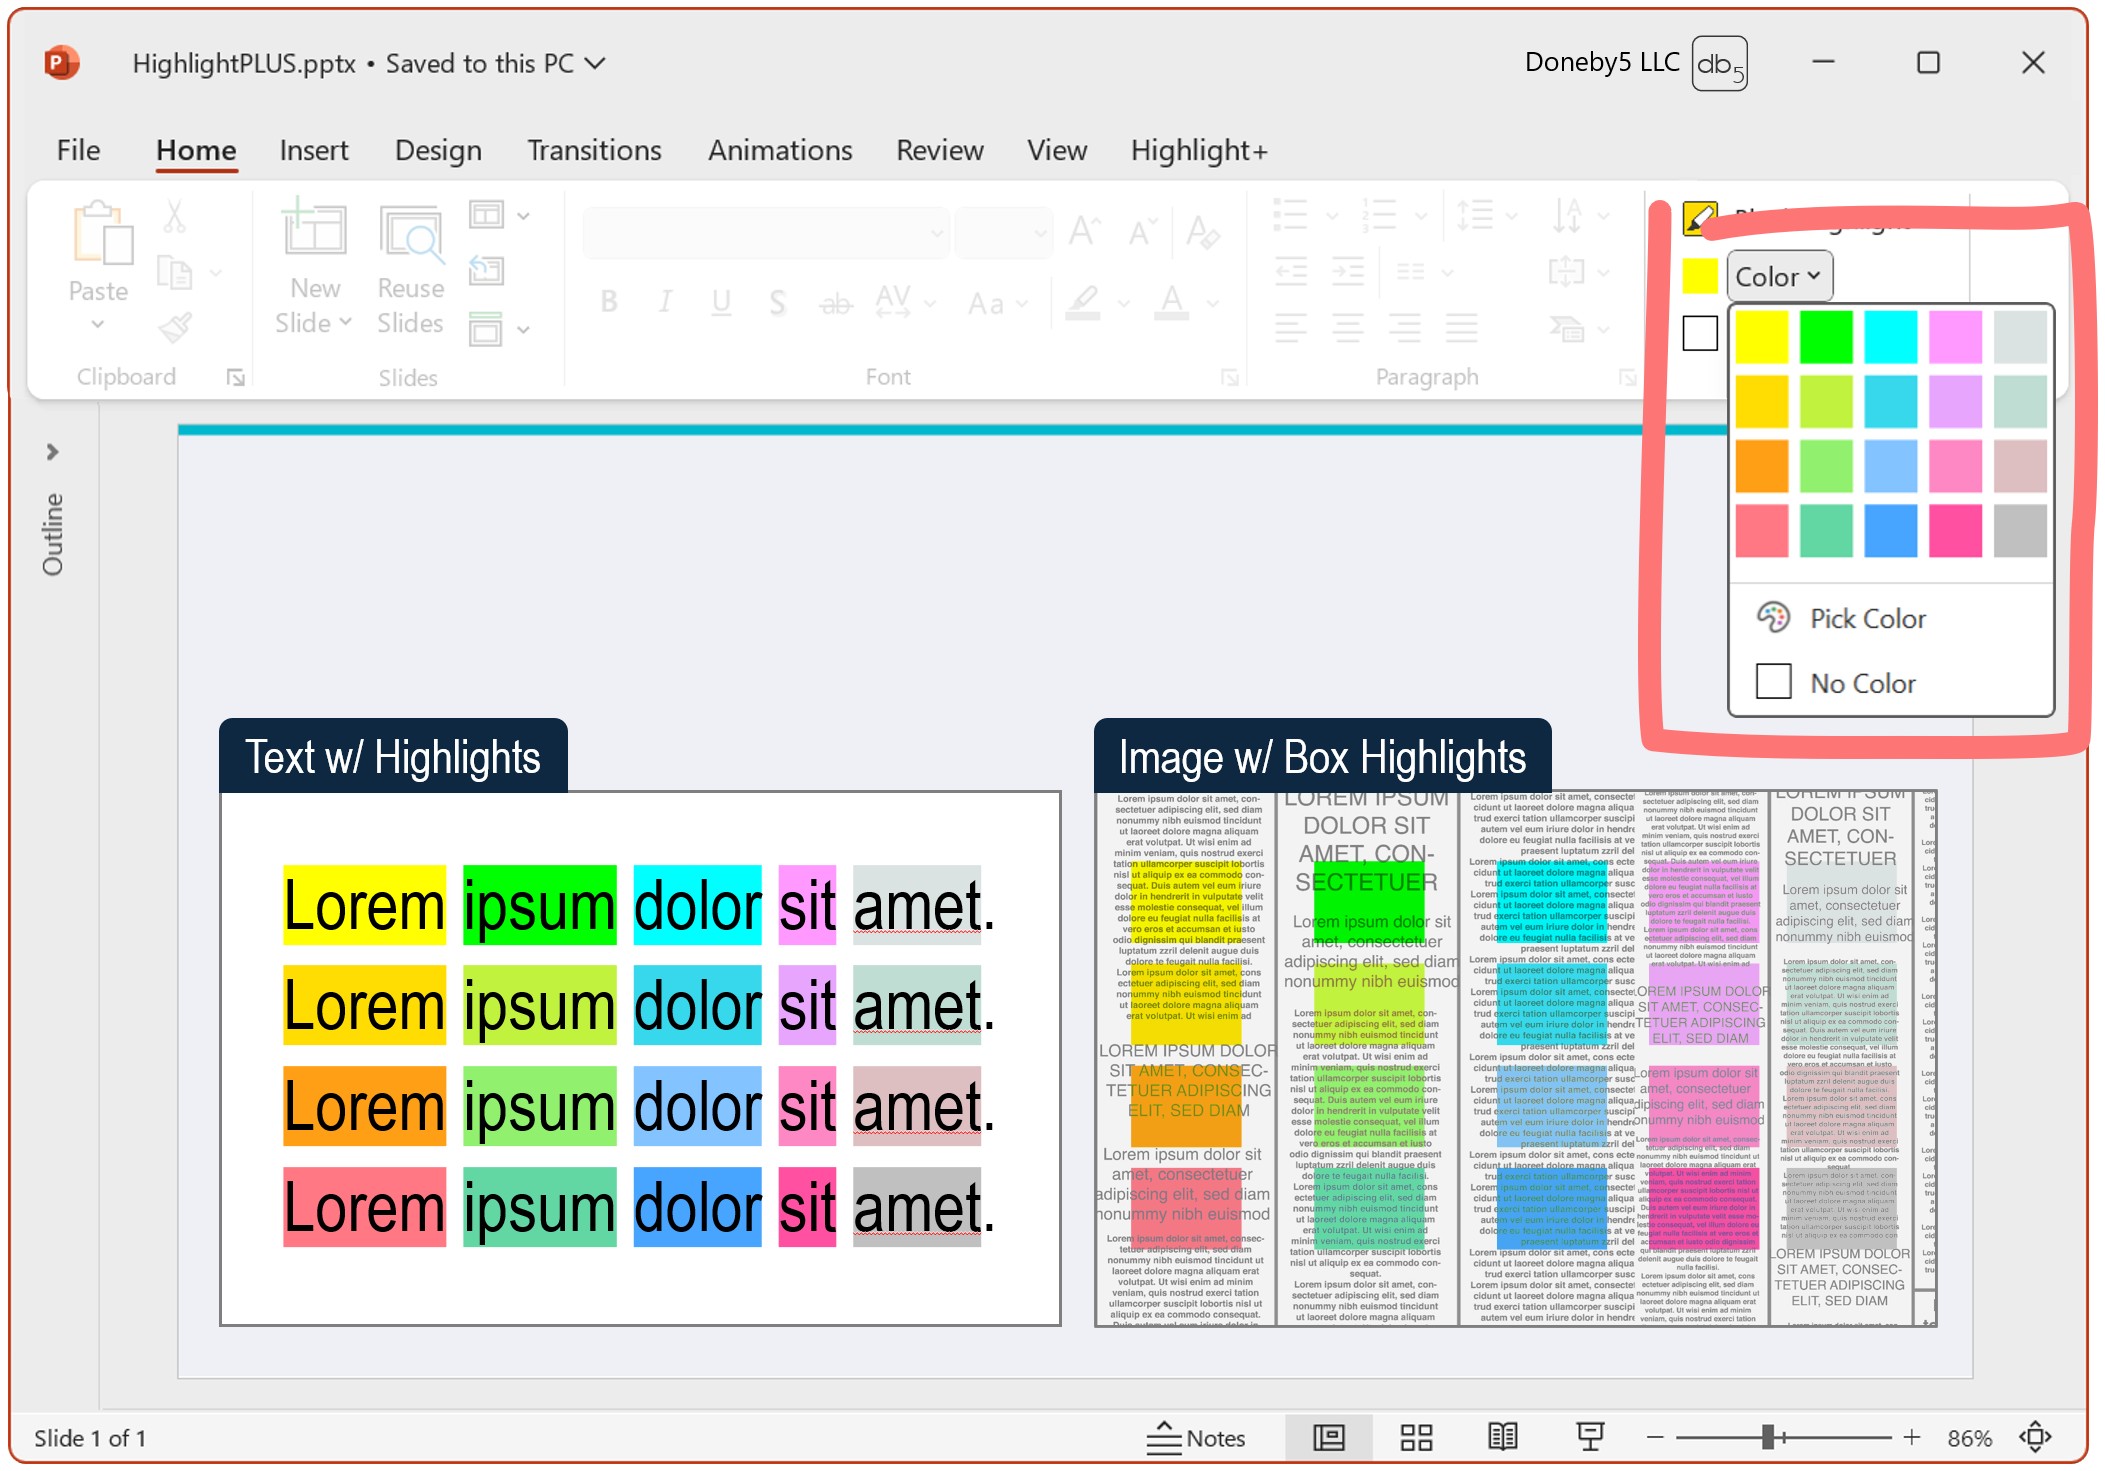Switch to Reading View
Screen dimensions: 2105x1471
tap(1502, 1437)
